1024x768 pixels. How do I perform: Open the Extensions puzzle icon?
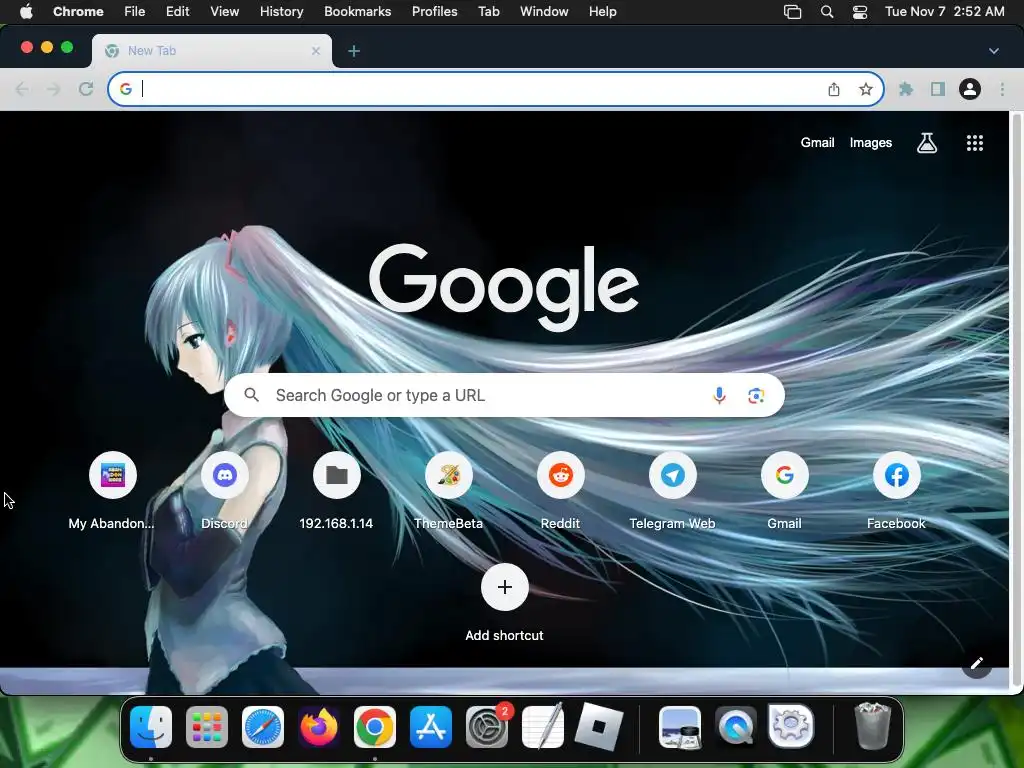906,89
